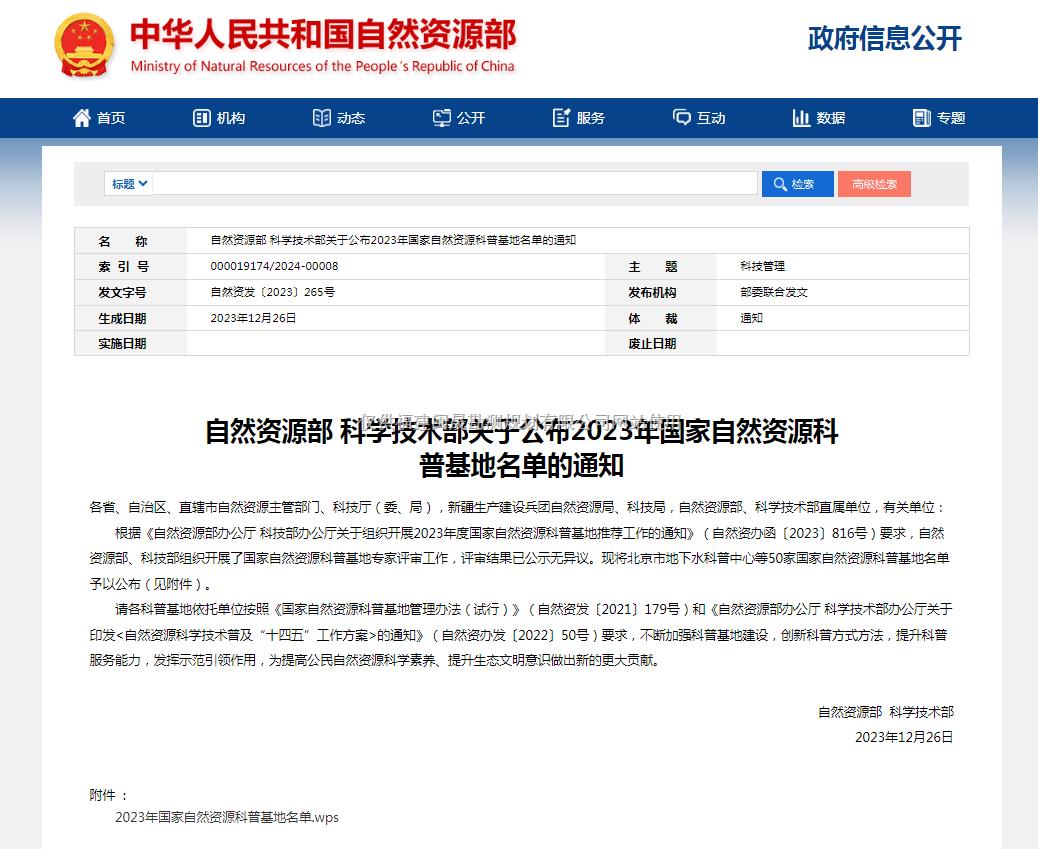1038x849 pixels.
Task: Click the 专题 newspaper icon
Action: click(x=921, y=118)
